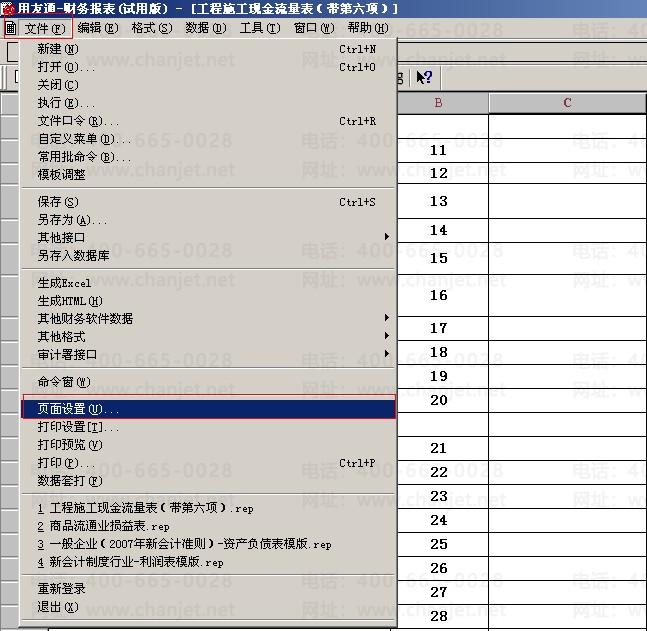
Task: Expand the 审计署接口 submenu
Action: pyautogui.click(x=208, y=354)
